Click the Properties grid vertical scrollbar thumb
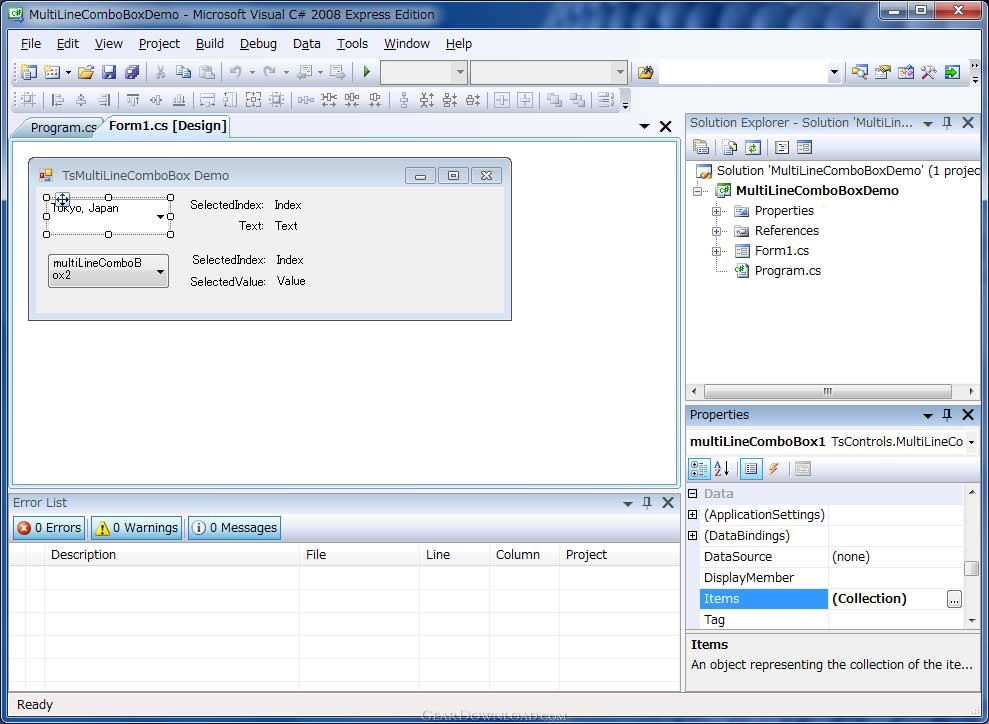Image resolution: width=989 pixels, height=724 pixels. 971,568
